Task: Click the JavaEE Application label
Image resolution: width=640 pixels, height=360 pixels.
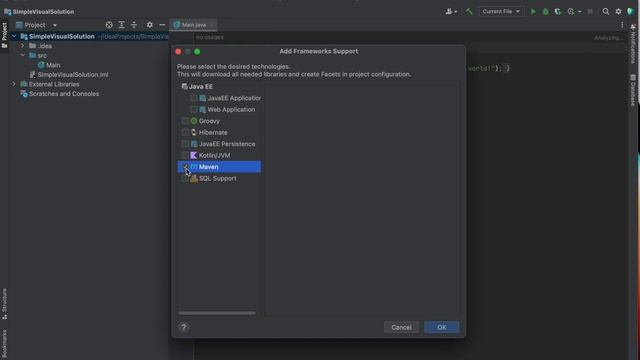Action: (x=234, y=98)
